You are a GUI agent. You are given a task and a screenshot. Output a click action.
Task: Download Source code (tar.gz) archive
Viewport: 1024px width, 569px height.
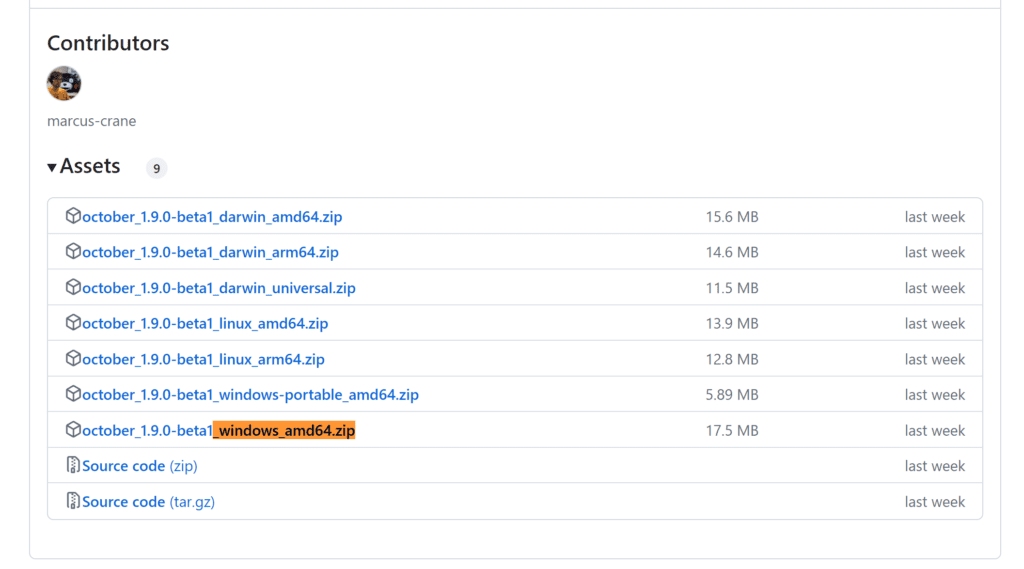pyautogui.click(x=148, y=502)
